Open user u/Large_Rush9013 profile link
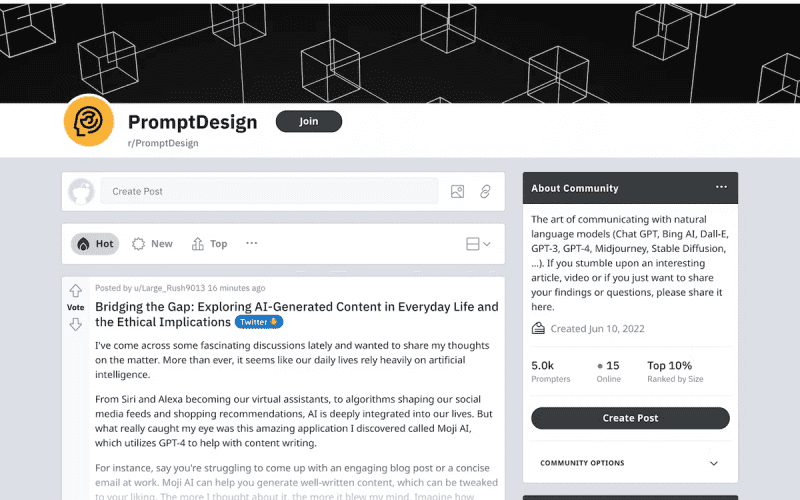Viewport: 800px width, 500px height. pos(169,288)
